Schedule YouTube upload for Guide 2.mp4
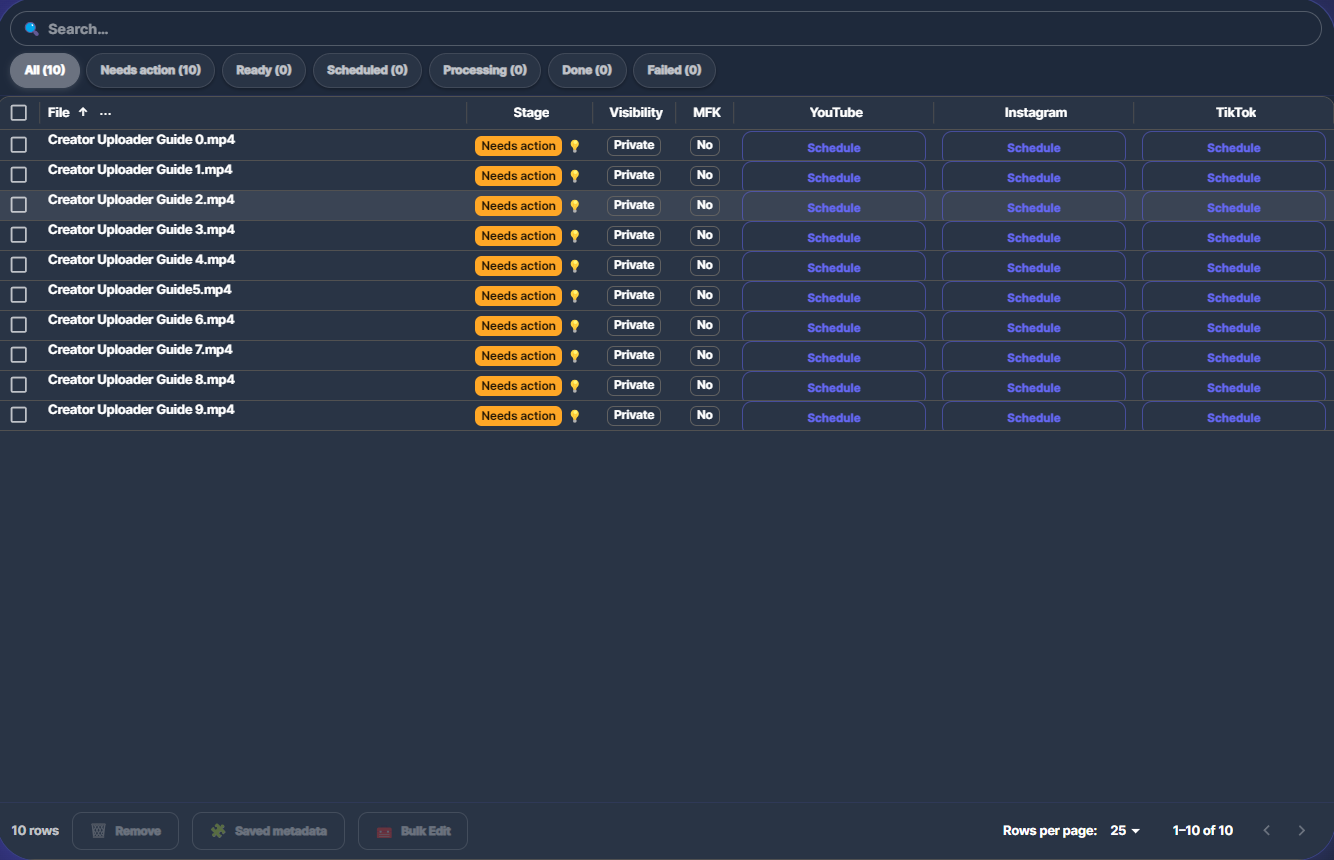 click(x=833, y=207)
